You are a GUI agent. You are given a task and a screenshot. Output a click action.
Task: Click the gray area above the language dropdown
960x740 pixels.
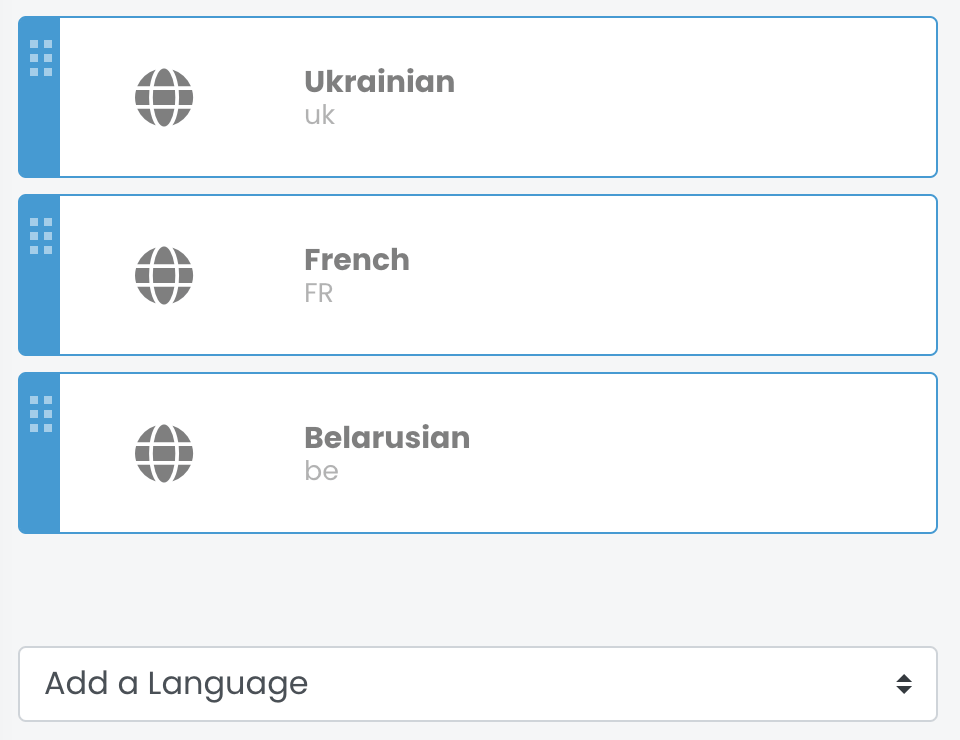pyautogui.click(x=478, y=590)
